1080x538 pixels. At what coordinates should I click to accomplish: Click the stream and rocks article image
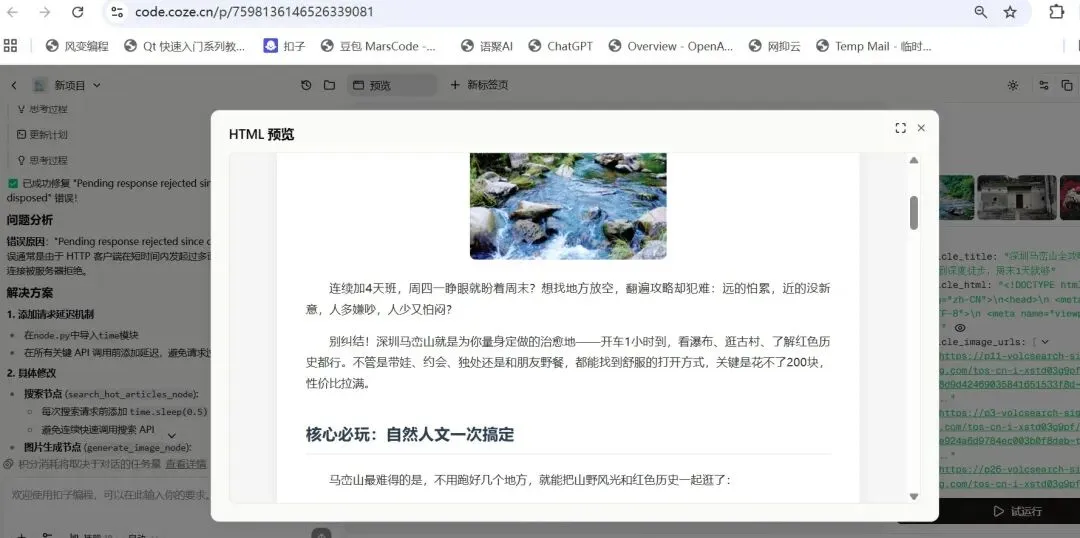[x=568, y=206]
